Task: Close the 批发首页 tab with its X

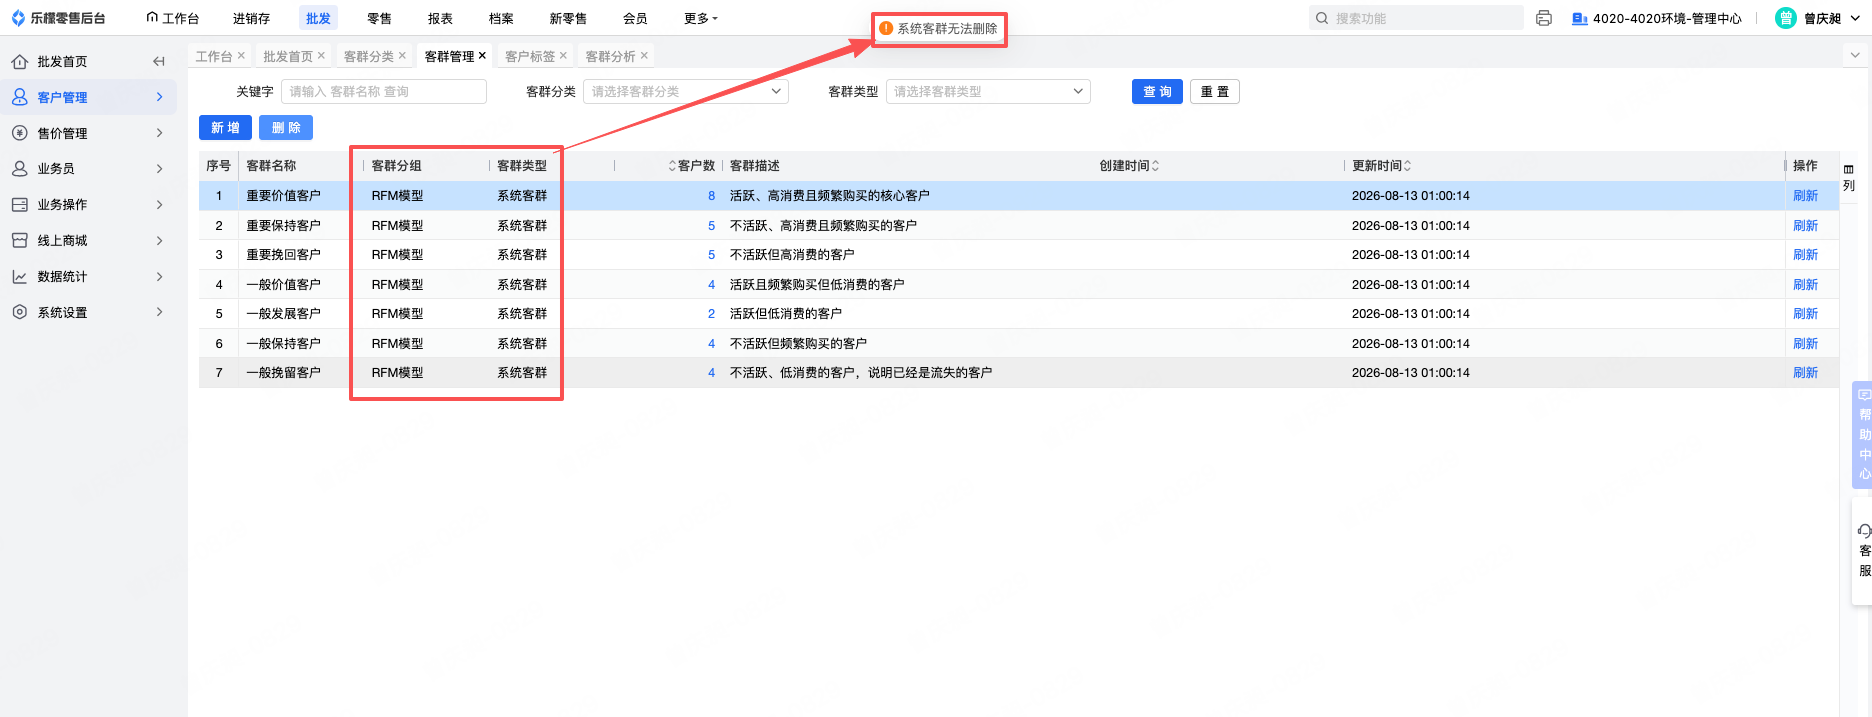Action: [321, 56]
